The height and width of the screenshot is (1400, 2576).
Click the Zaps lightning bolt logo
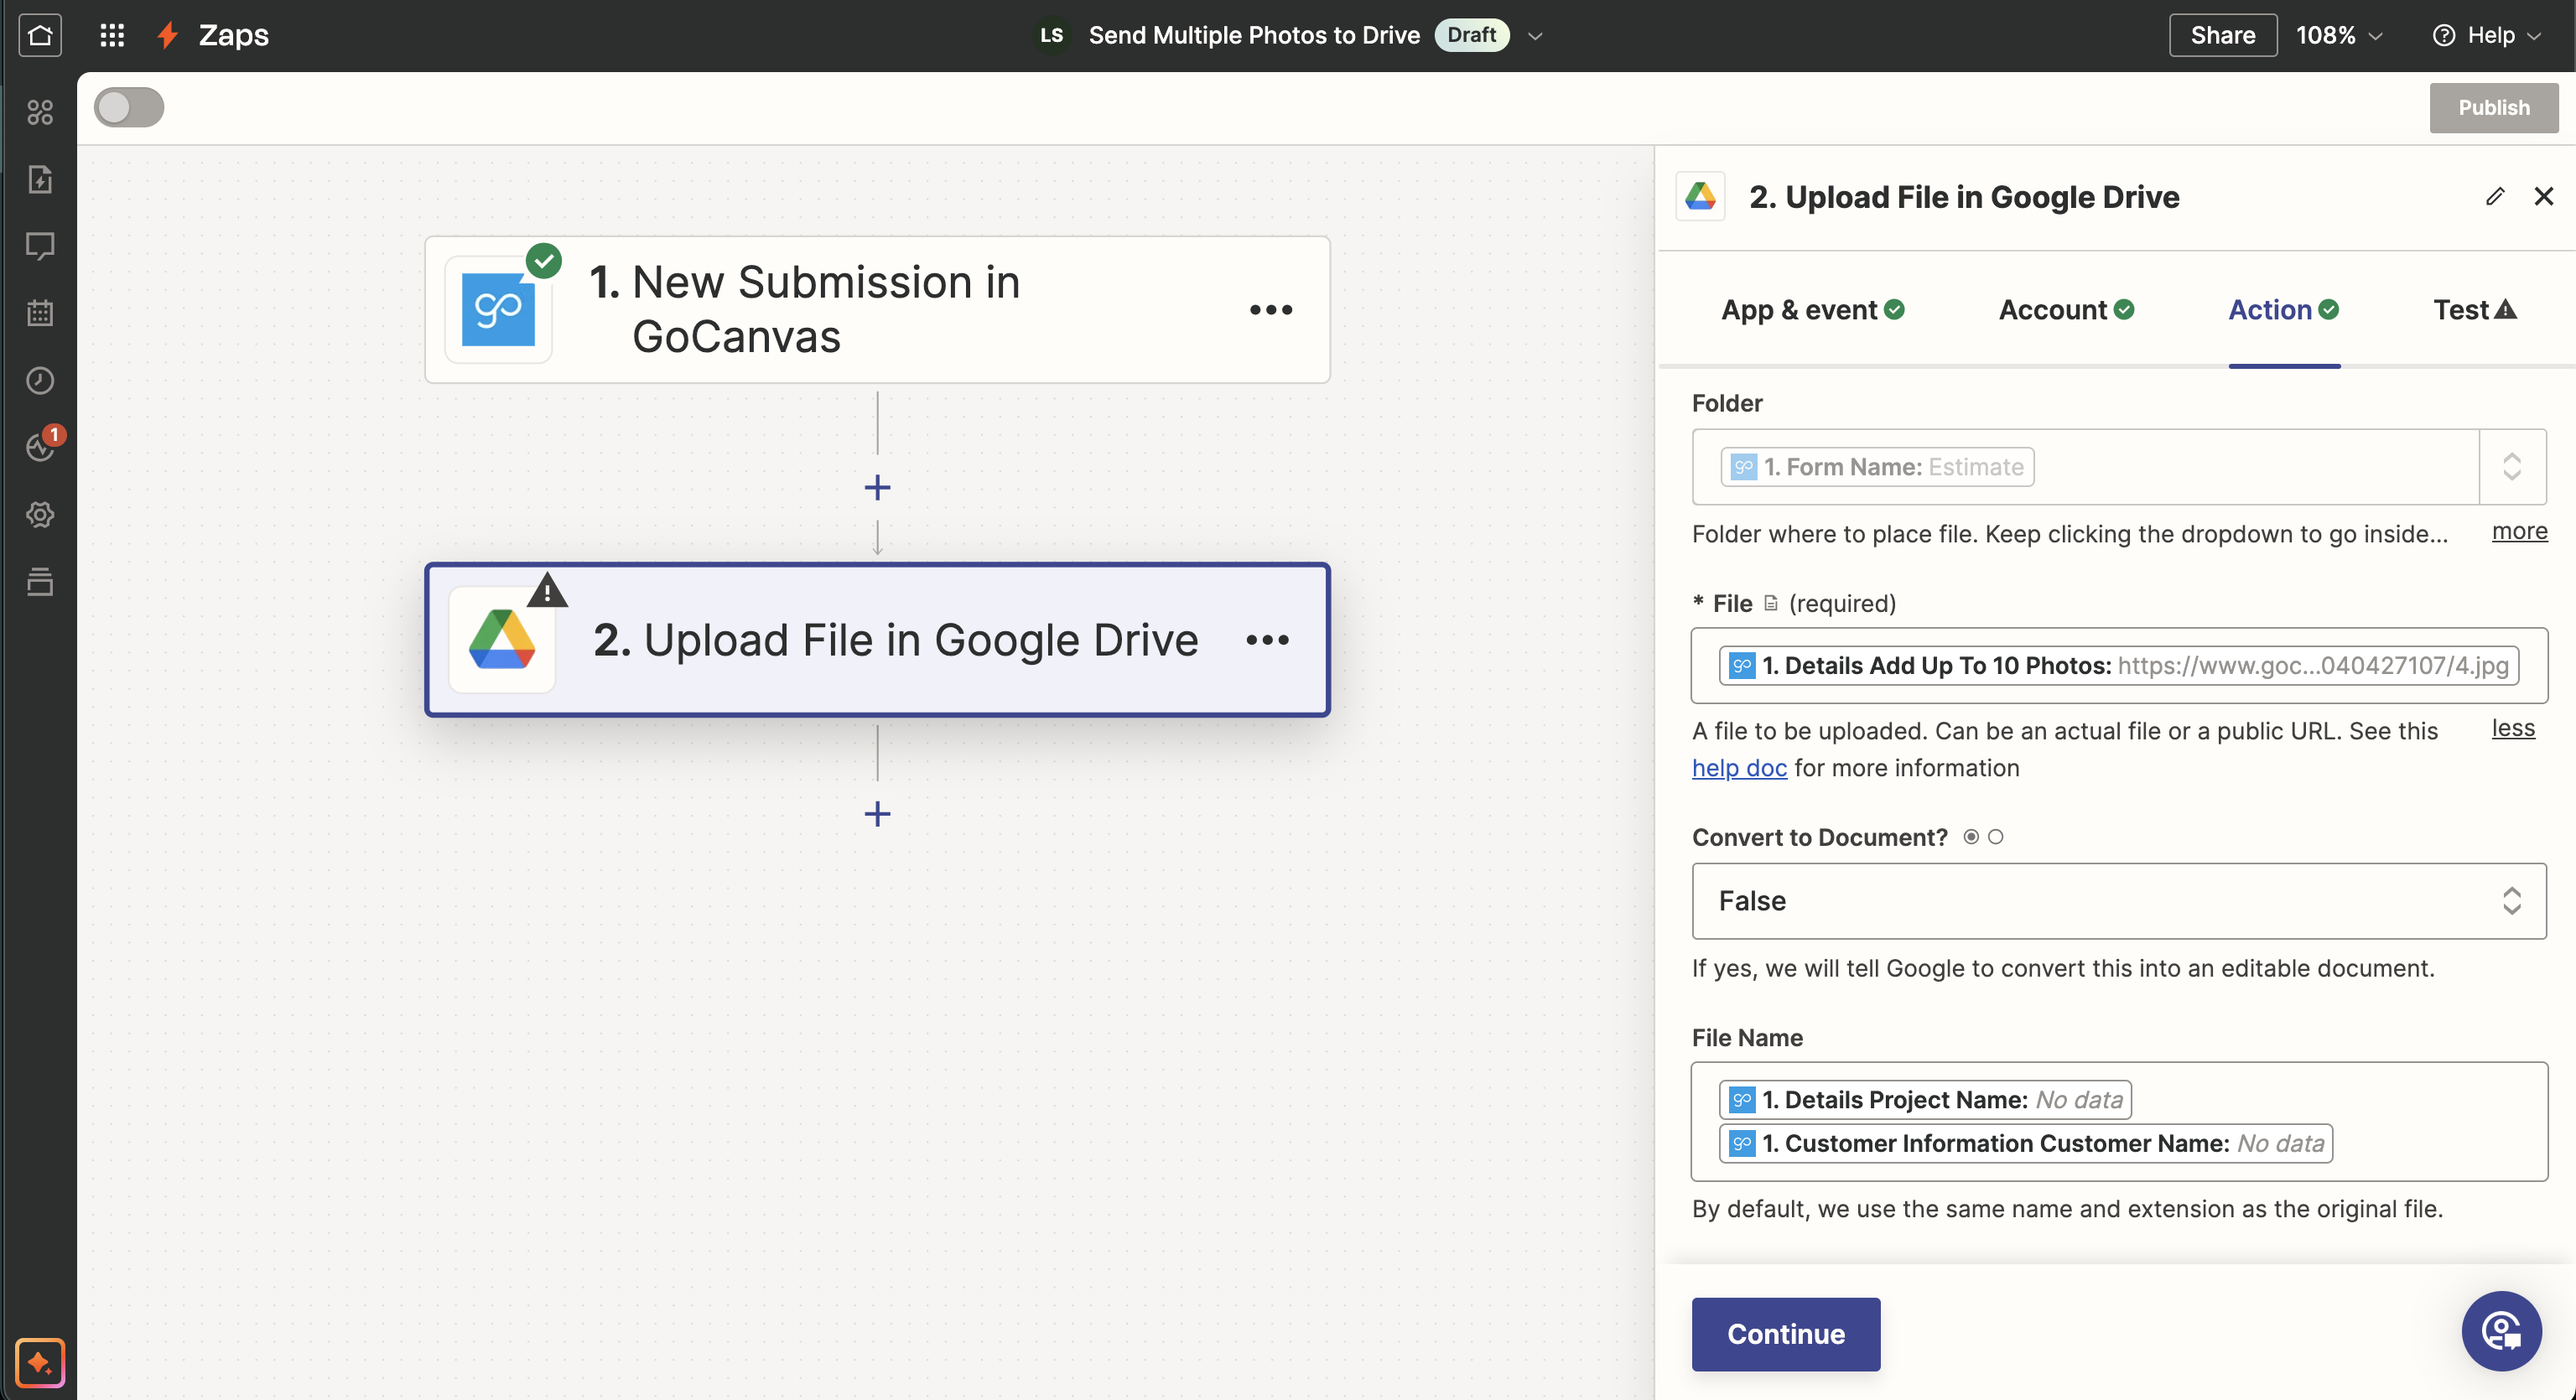point(167,35)
